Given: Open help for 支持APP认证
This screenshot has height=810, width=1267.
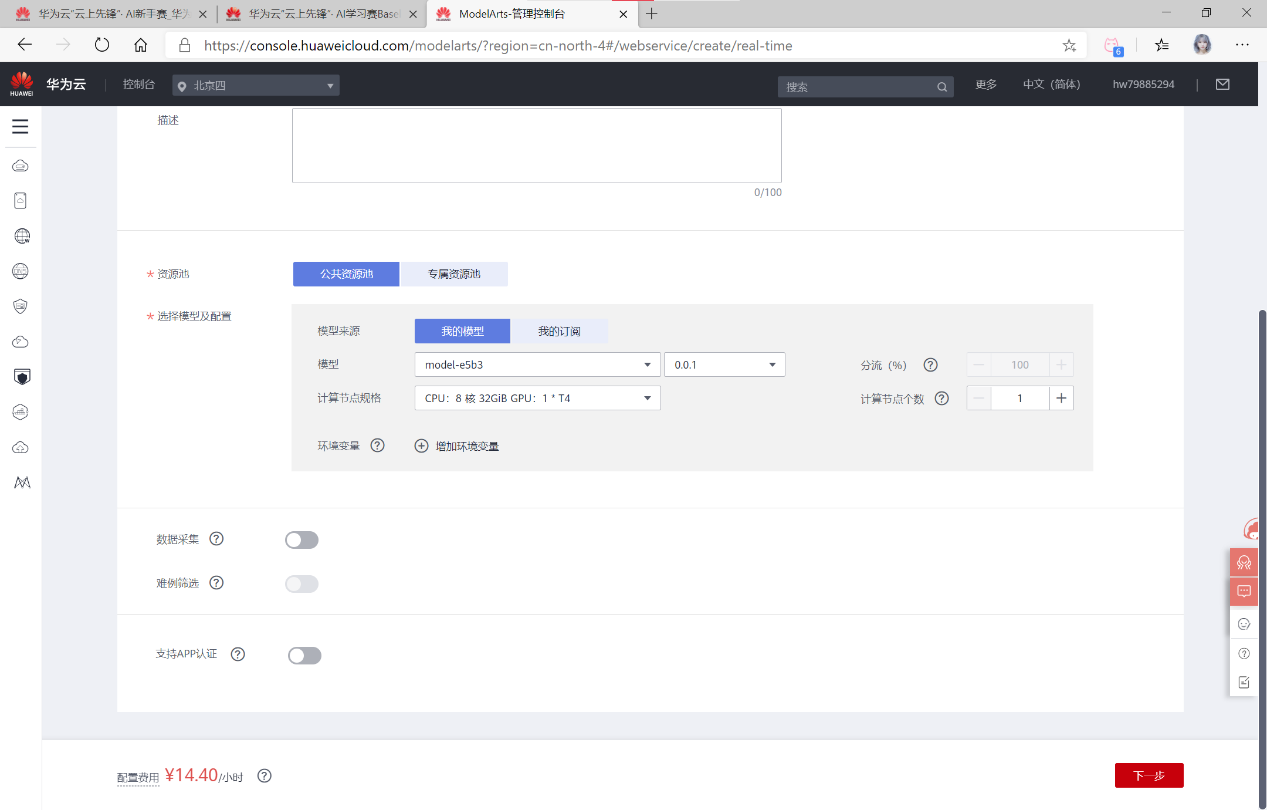Looking at the screenshot, I should [x=238, y=655].
